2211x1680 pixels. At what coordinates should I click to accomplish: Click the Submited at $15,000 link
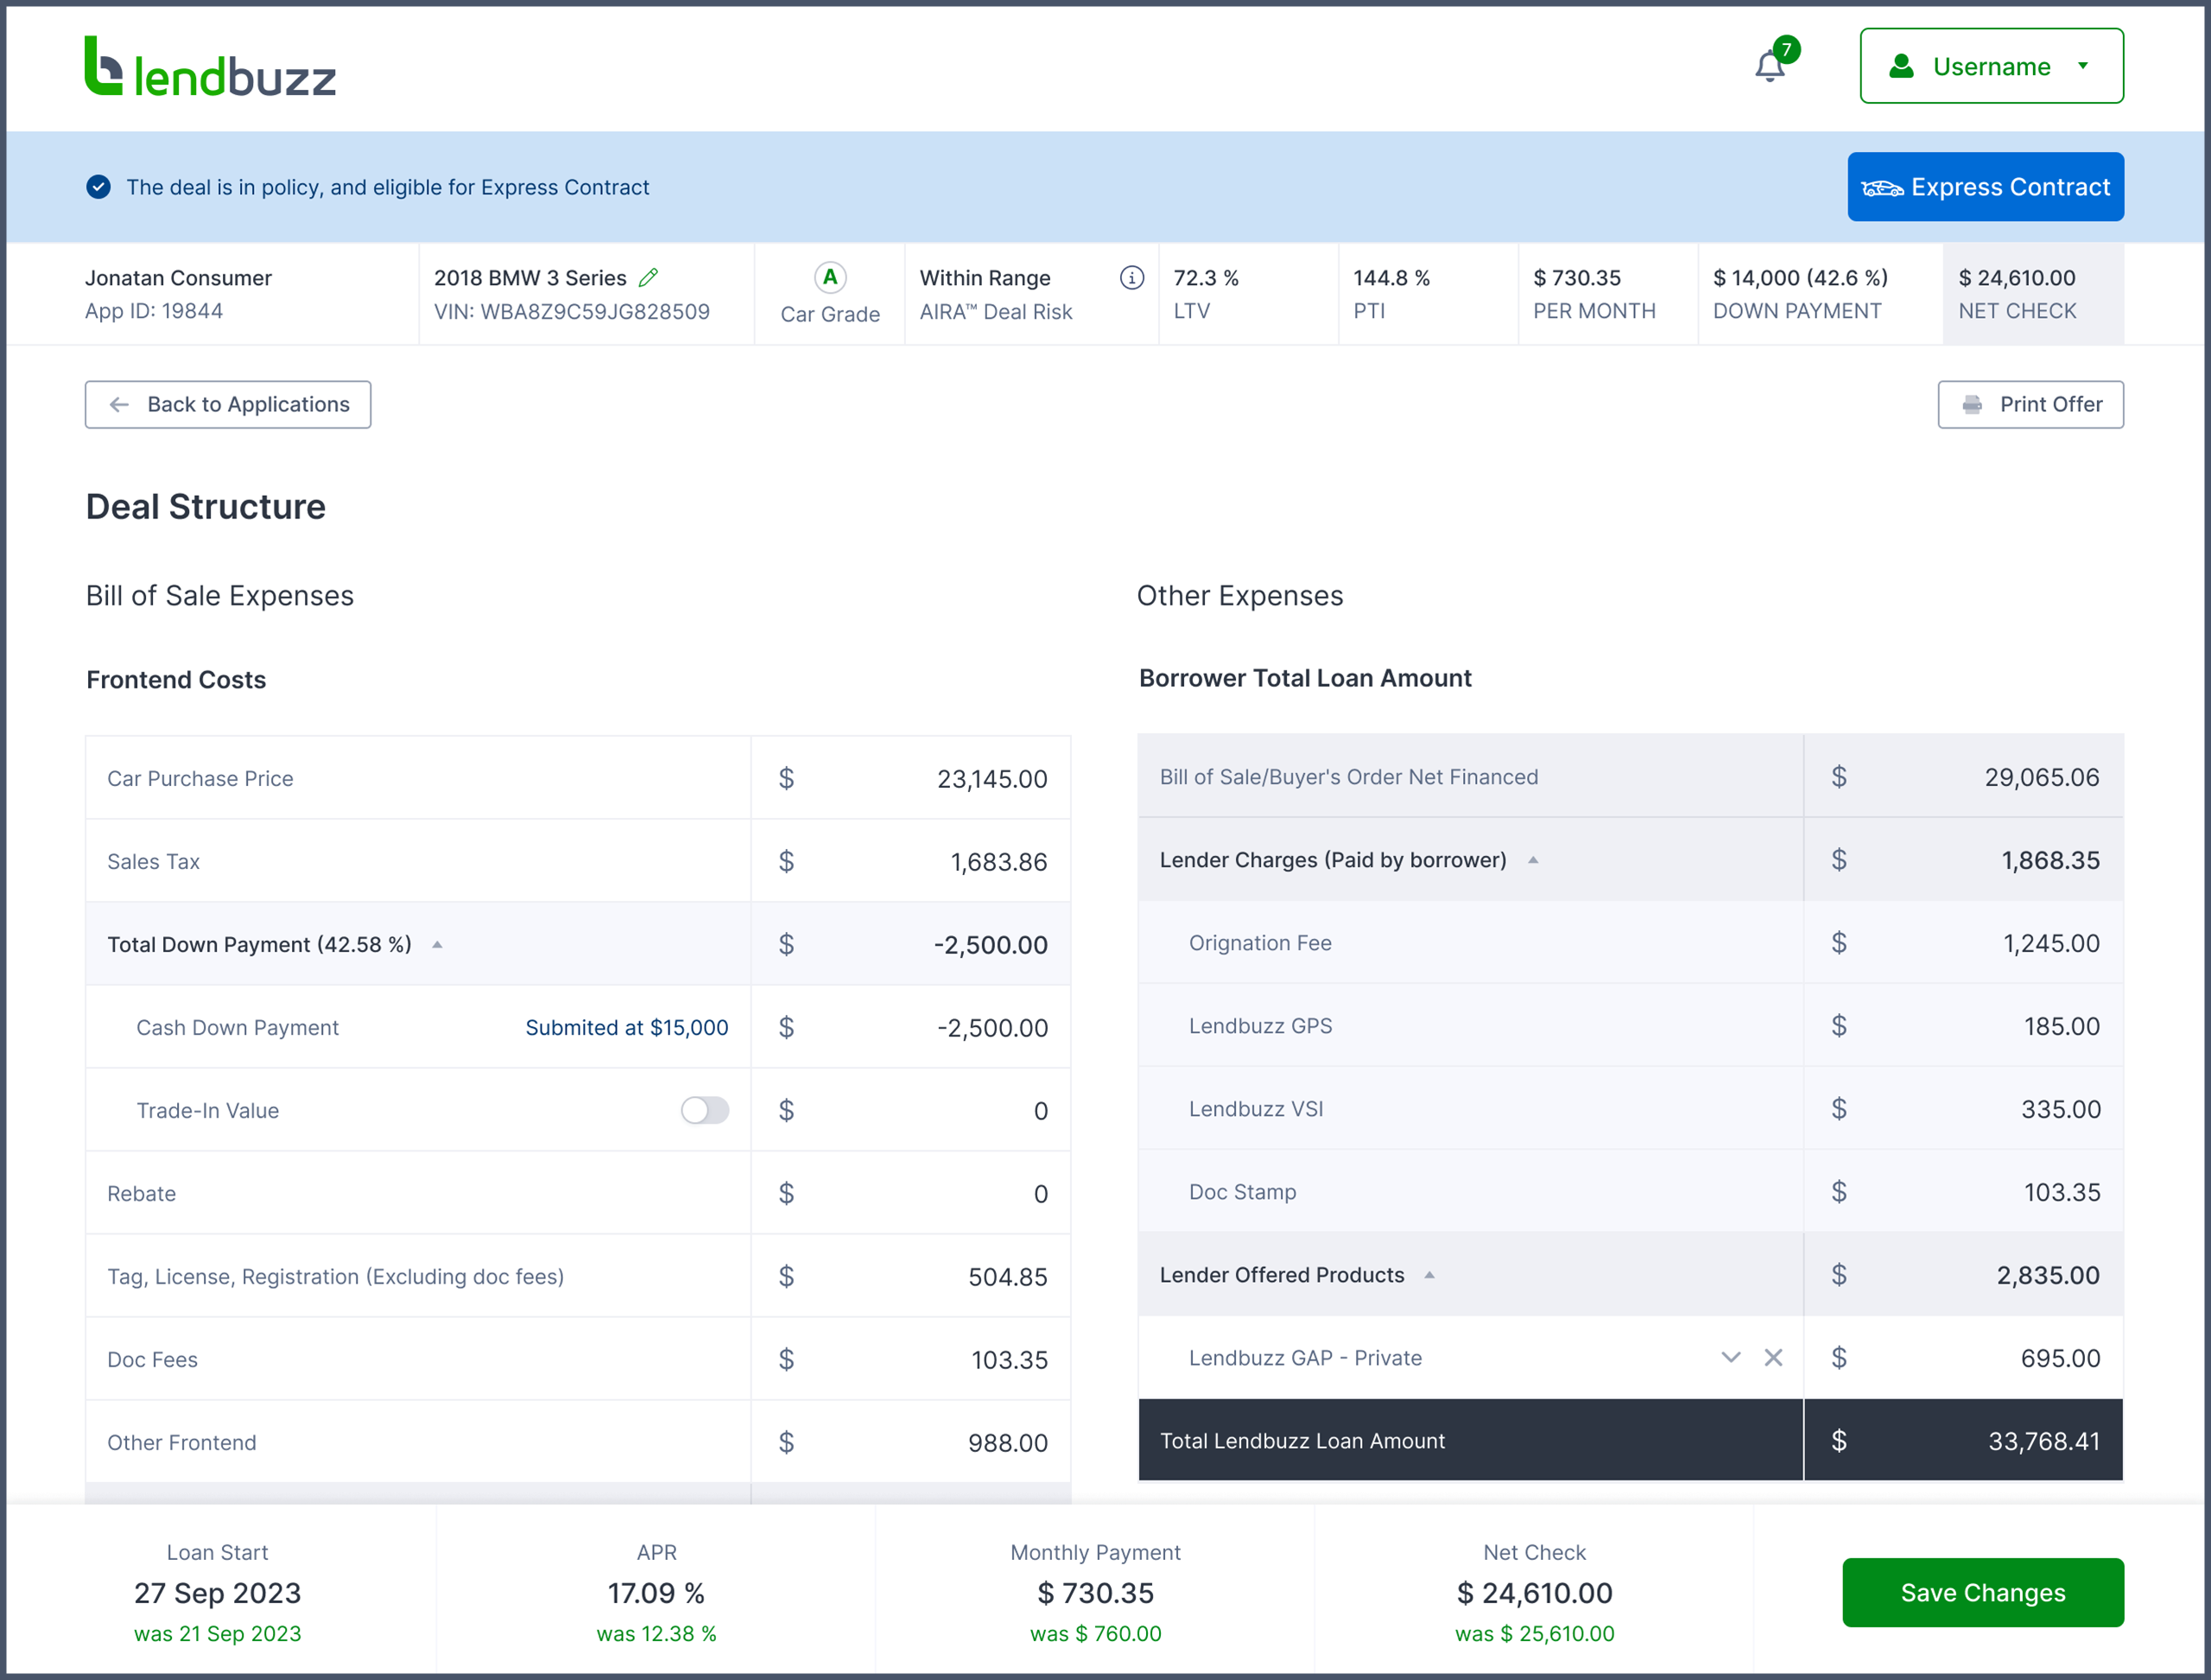click(x=627, y=1027)
